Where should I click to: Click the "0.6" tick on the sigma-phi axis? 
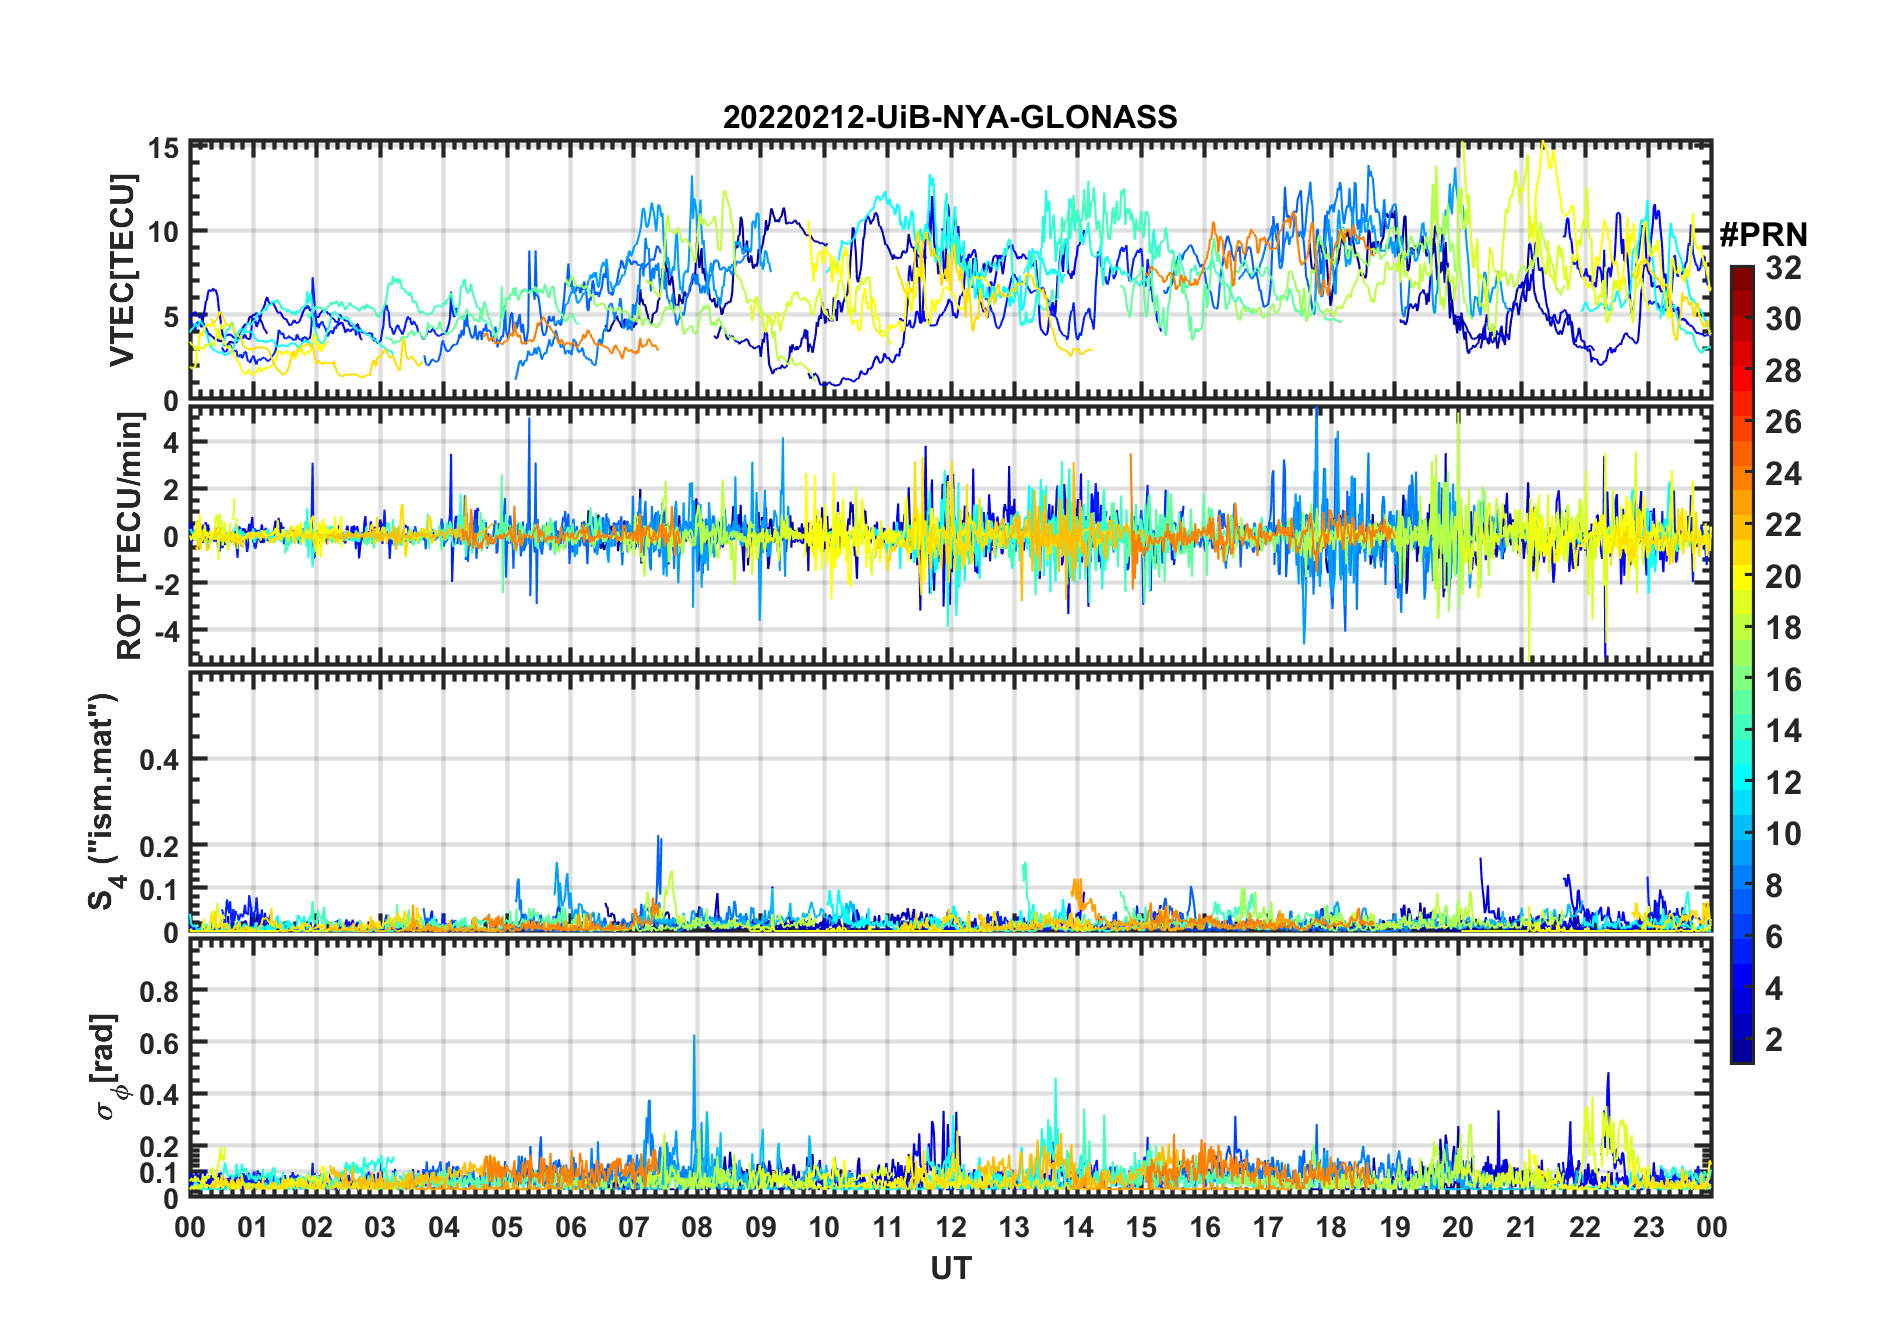pos(159,1043)
